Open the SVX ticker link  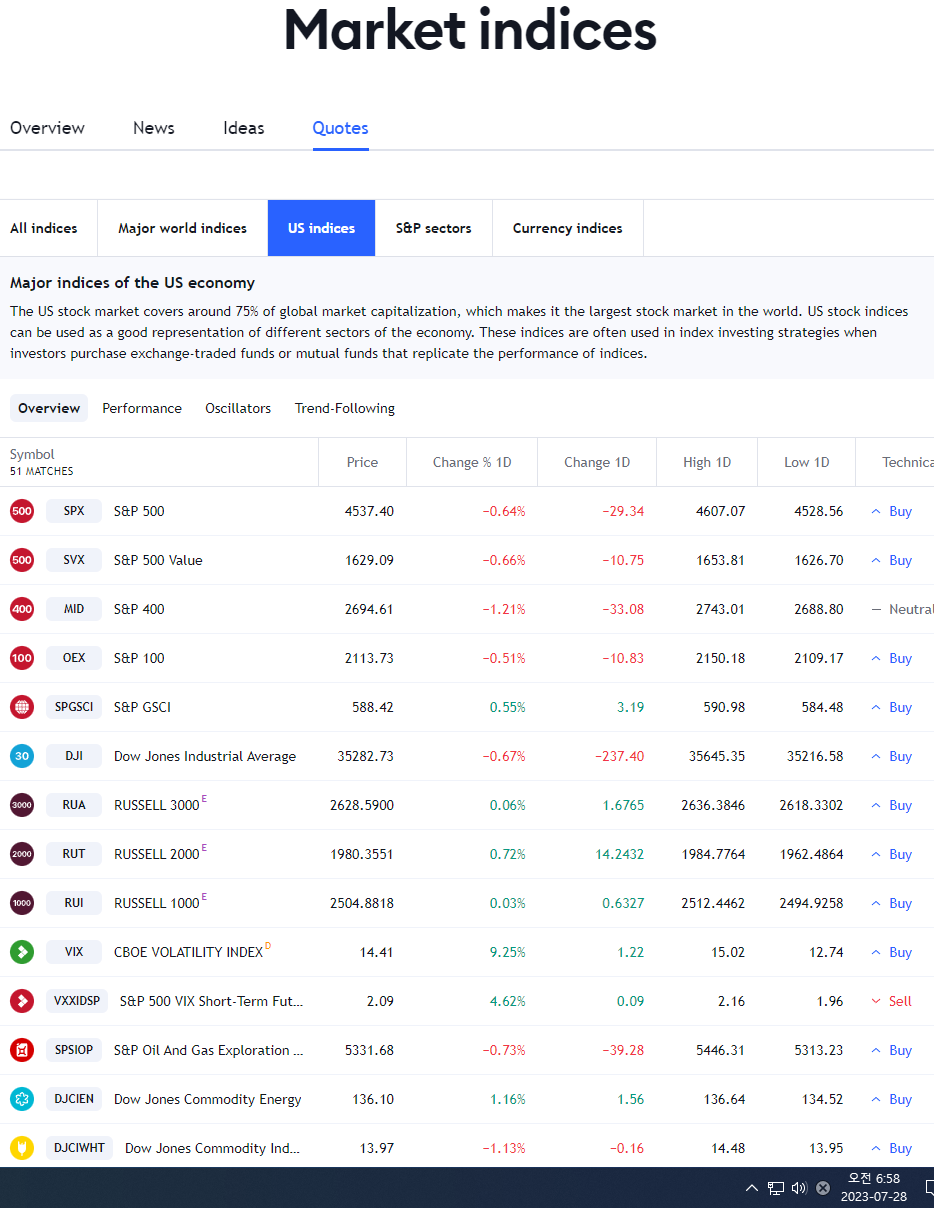74,560
